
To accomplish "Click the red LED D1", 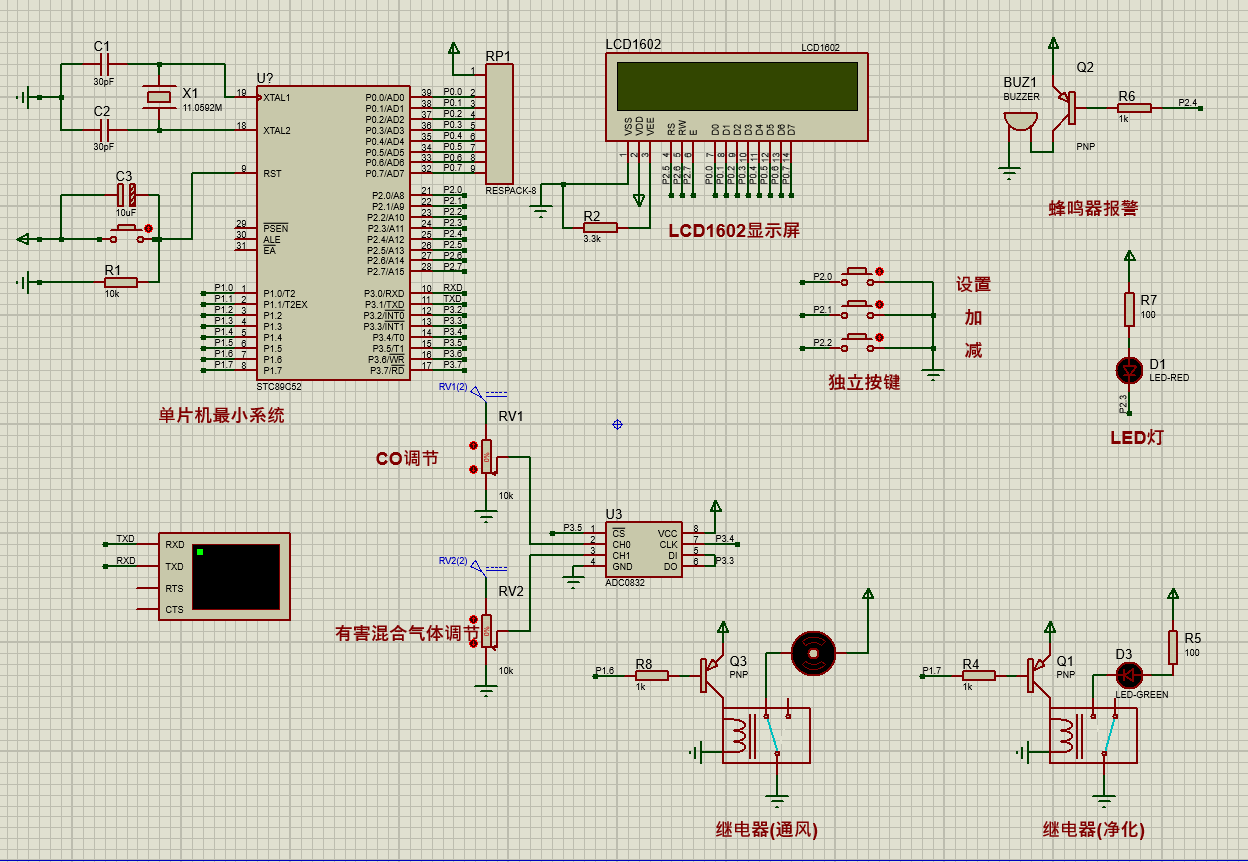I will (x=1129, y=371).
